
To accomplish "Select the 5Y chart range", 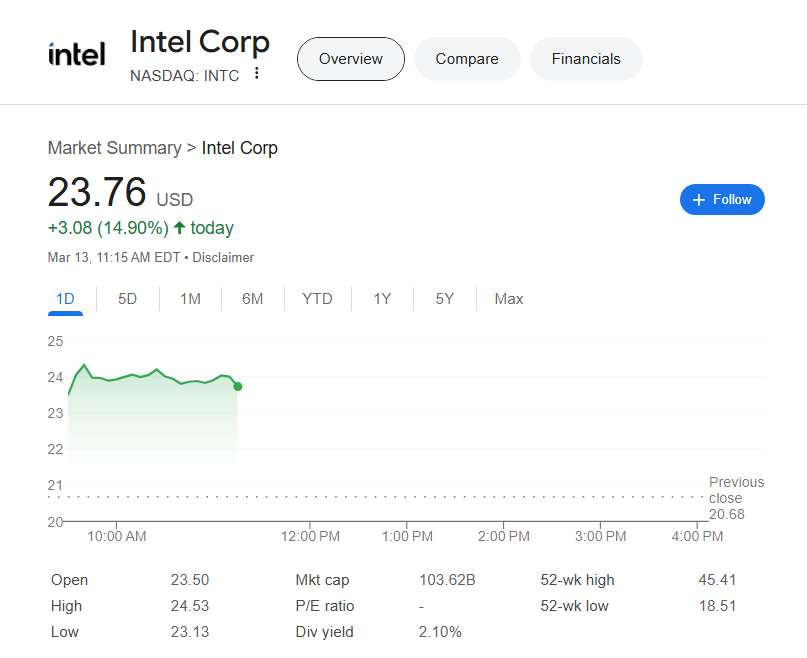I will tap(444, 299).
